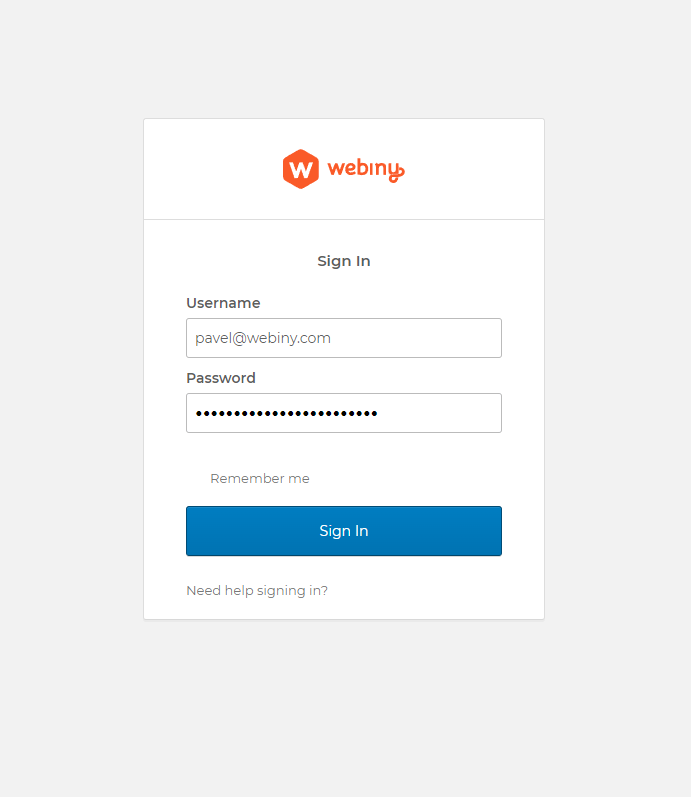Screen dimensions: 691x797
Task: Expand the Need help signing in options
Action: (257, 591)
